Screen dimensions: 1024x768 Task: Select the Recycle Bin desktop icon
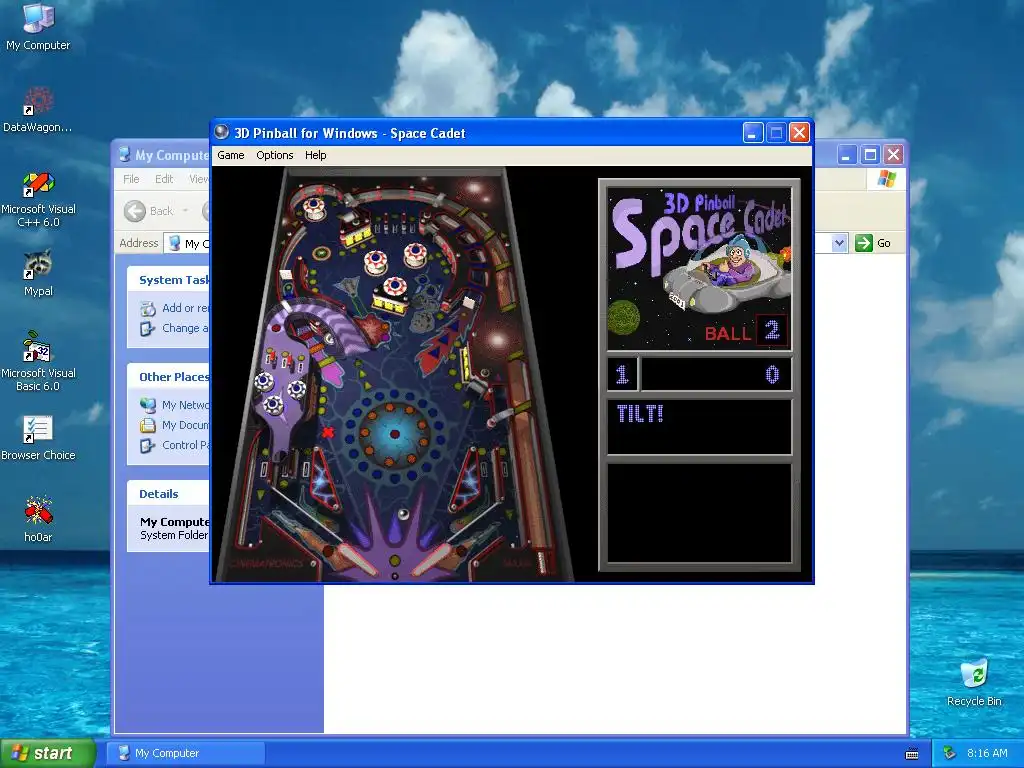pos(974,684)
